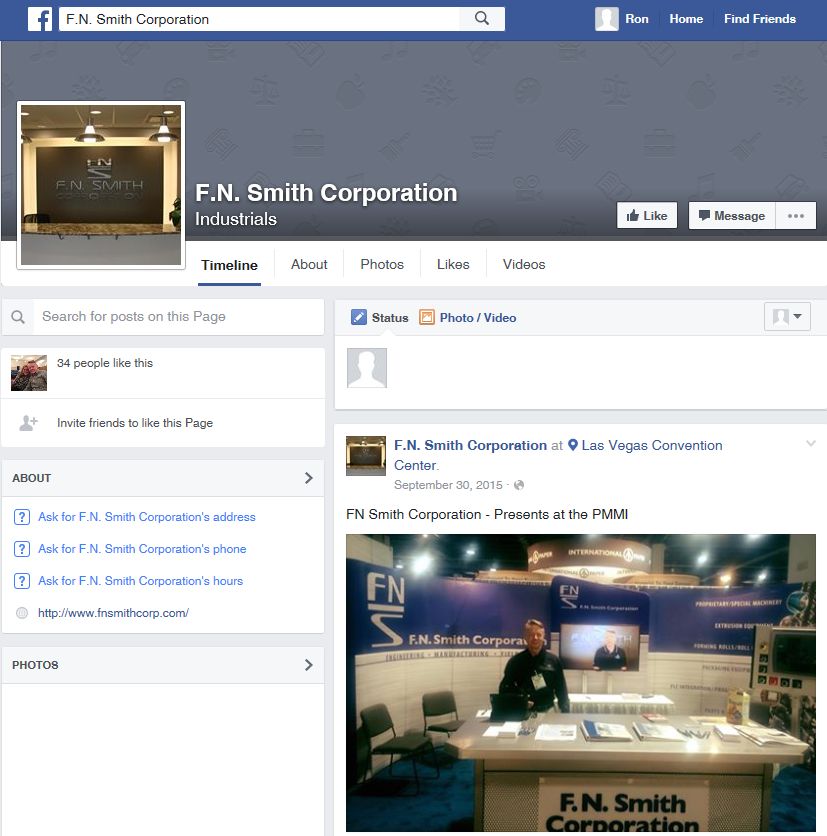Click the Industrials category text
This screenshot has width=827, height=836.
pyautogui.click(x=236, y=219)
